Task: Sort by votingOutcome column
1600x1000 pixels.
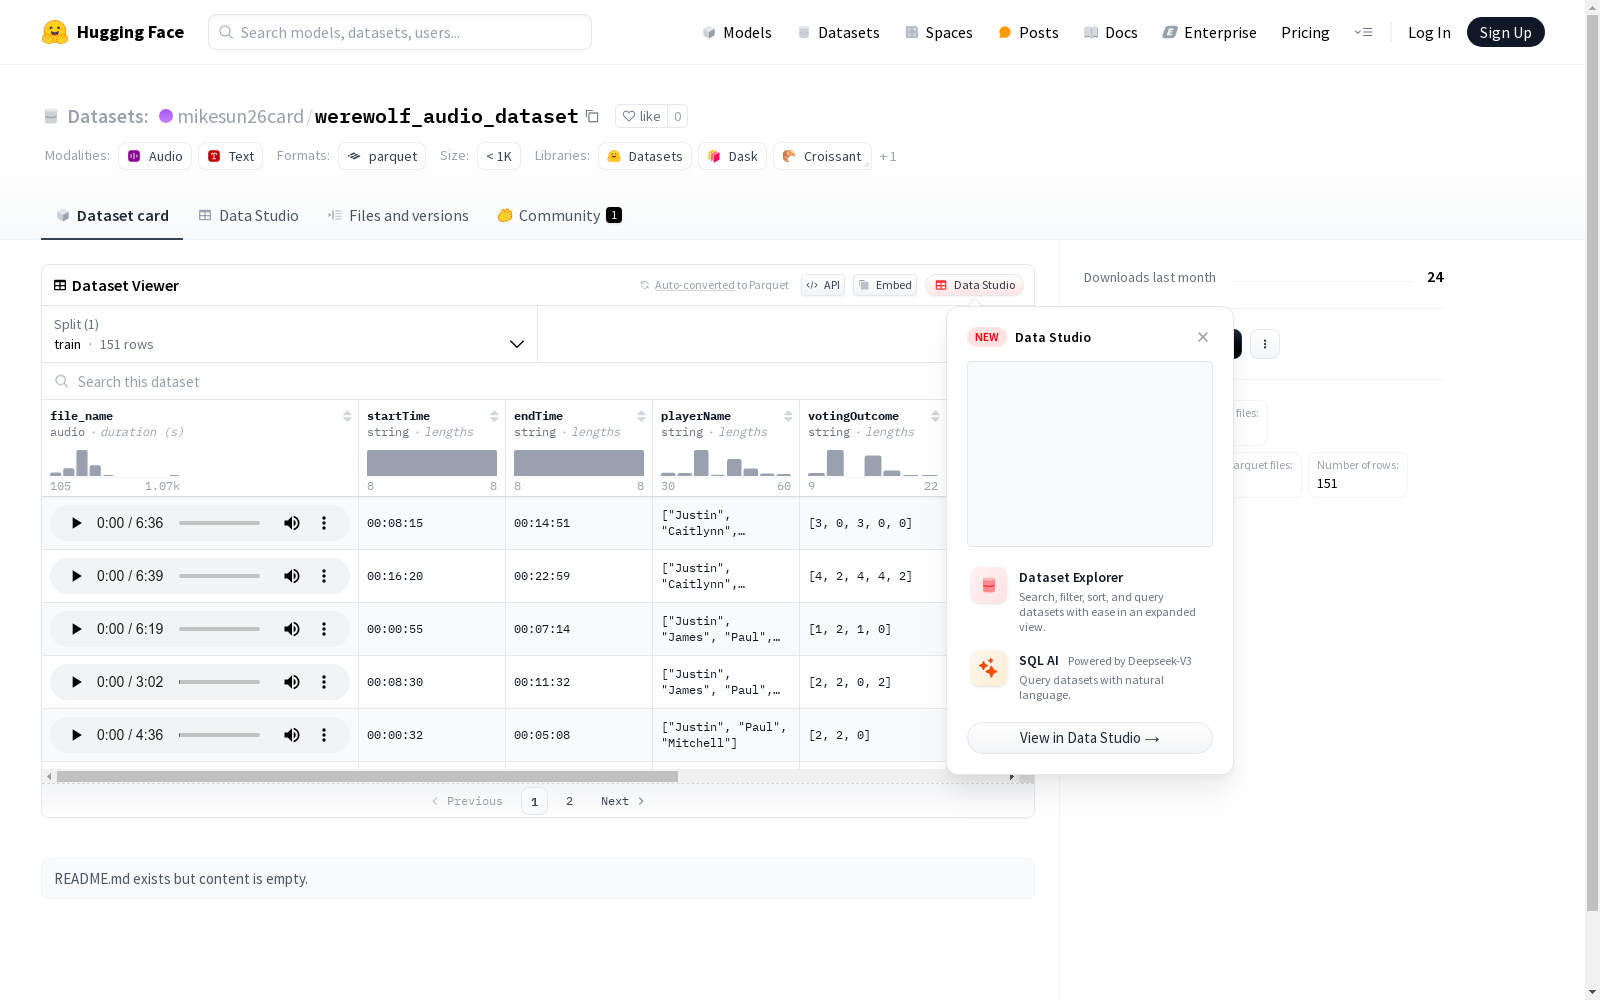Action: pos(935,416)
